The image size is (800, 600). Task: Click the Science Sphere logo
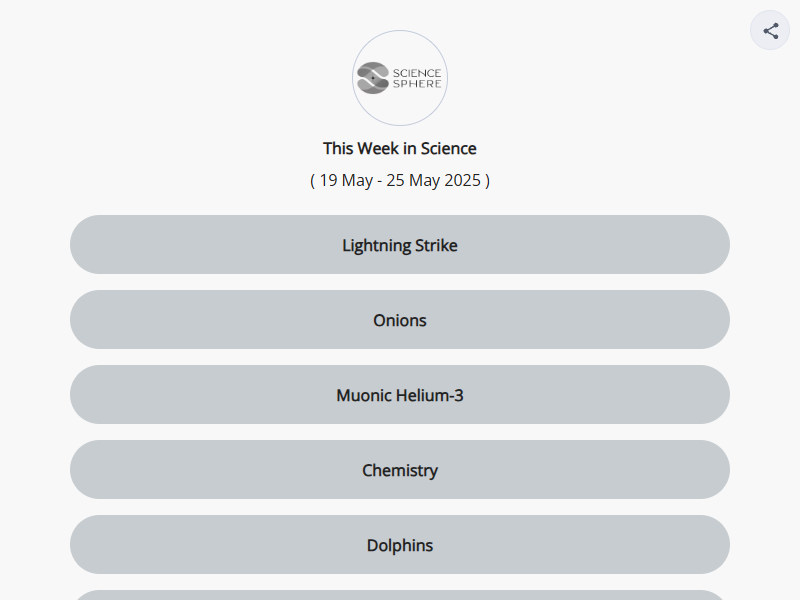click(x=400, y=77)
